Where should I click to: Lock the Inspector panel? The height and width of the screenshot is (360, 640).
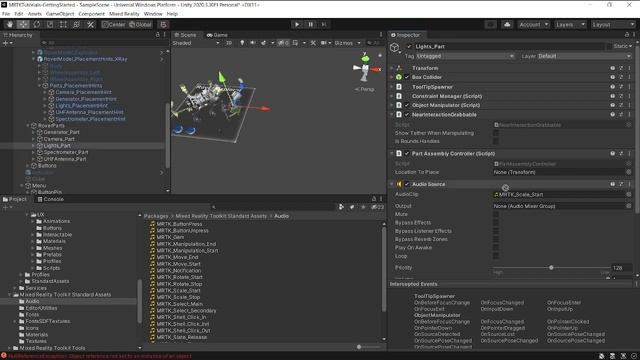coord(627,35)
